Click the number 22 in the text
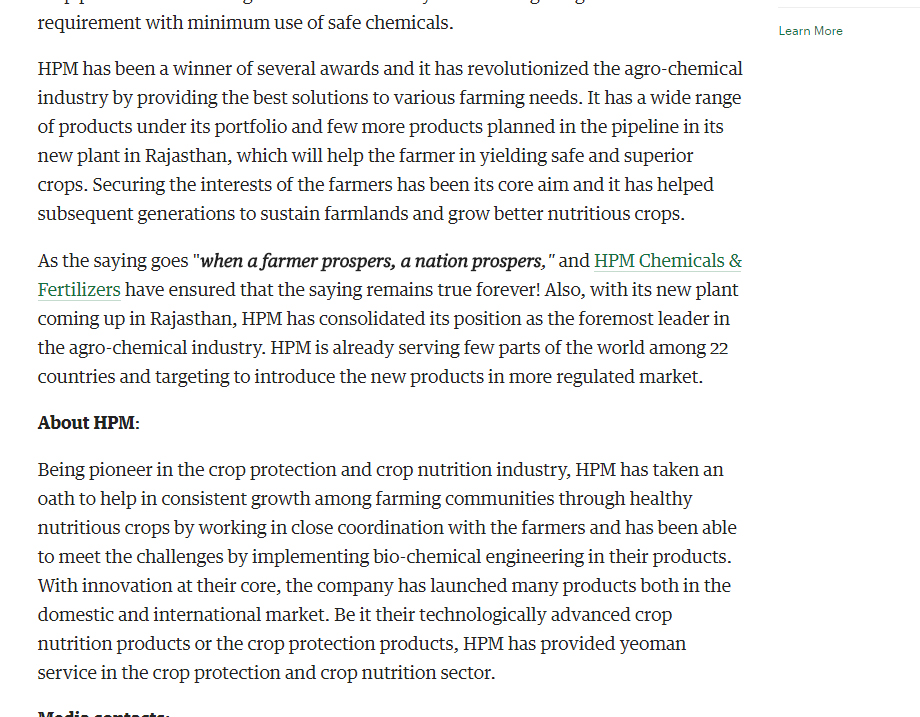This screenshot has width=920, height=717. [x=719, y=348]
